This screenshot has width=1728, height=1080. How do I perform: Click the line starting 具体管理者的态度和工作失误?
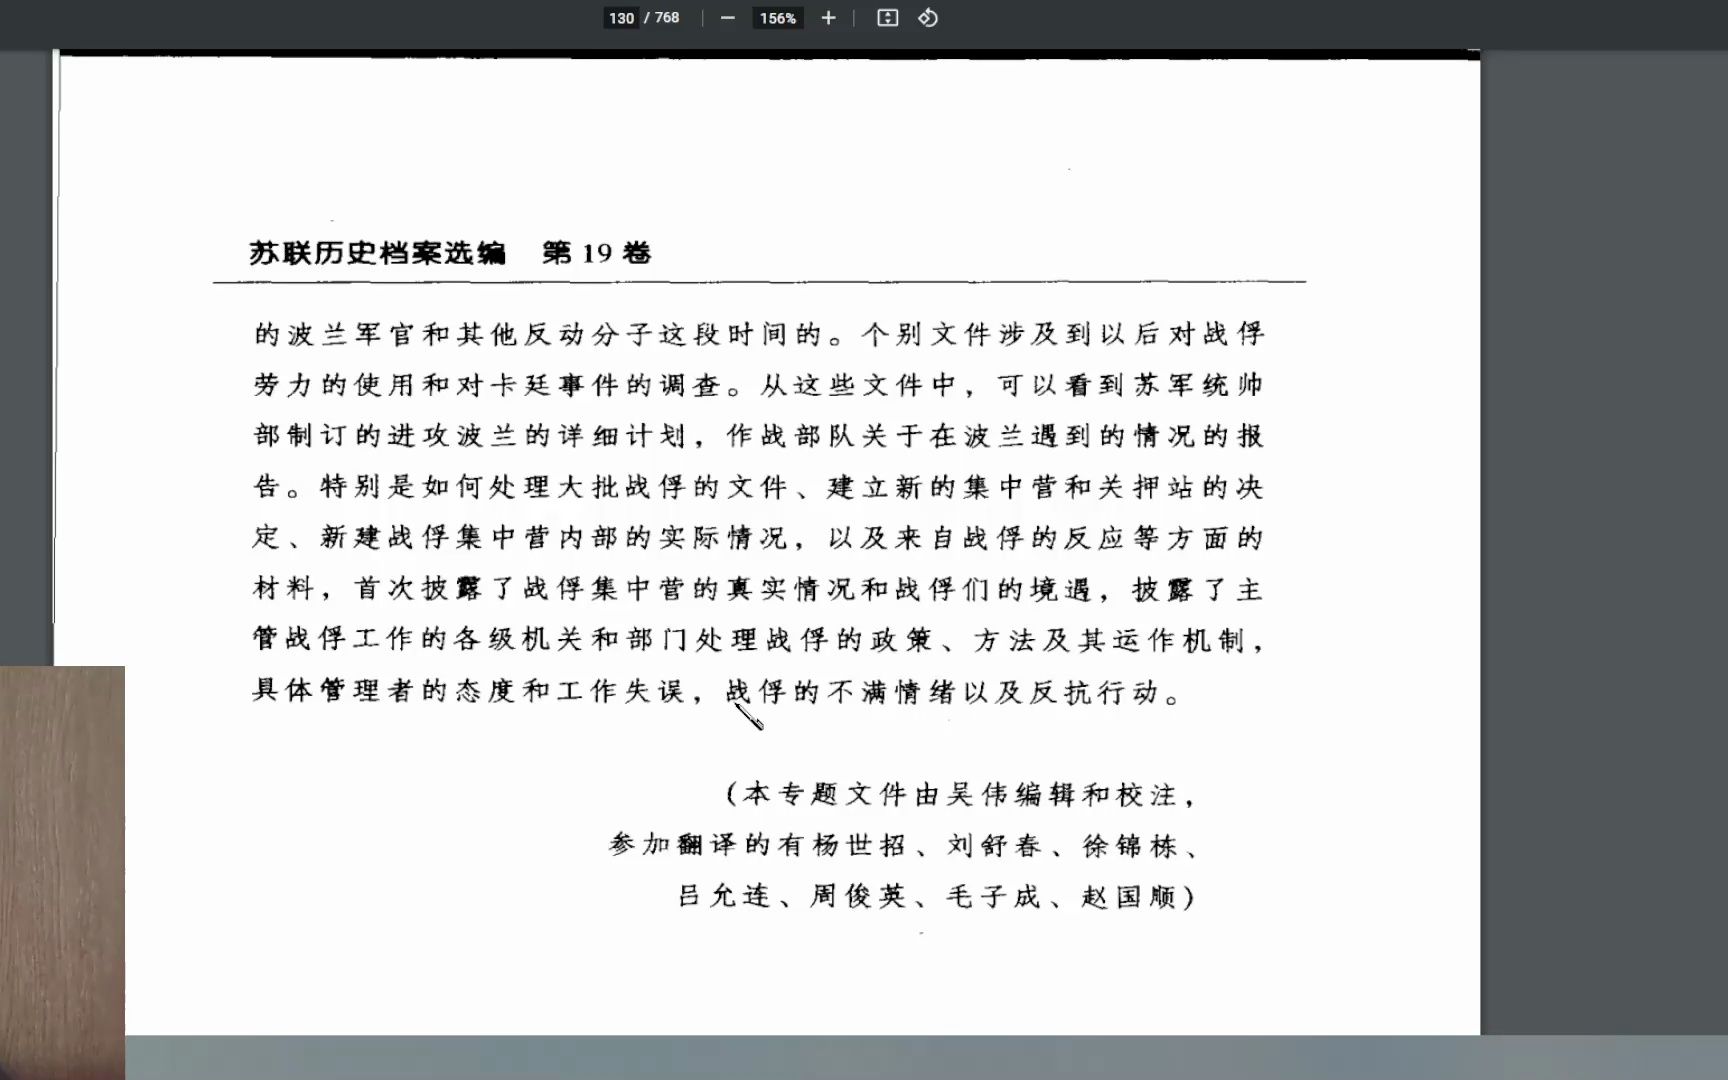(x=717, y=691)
